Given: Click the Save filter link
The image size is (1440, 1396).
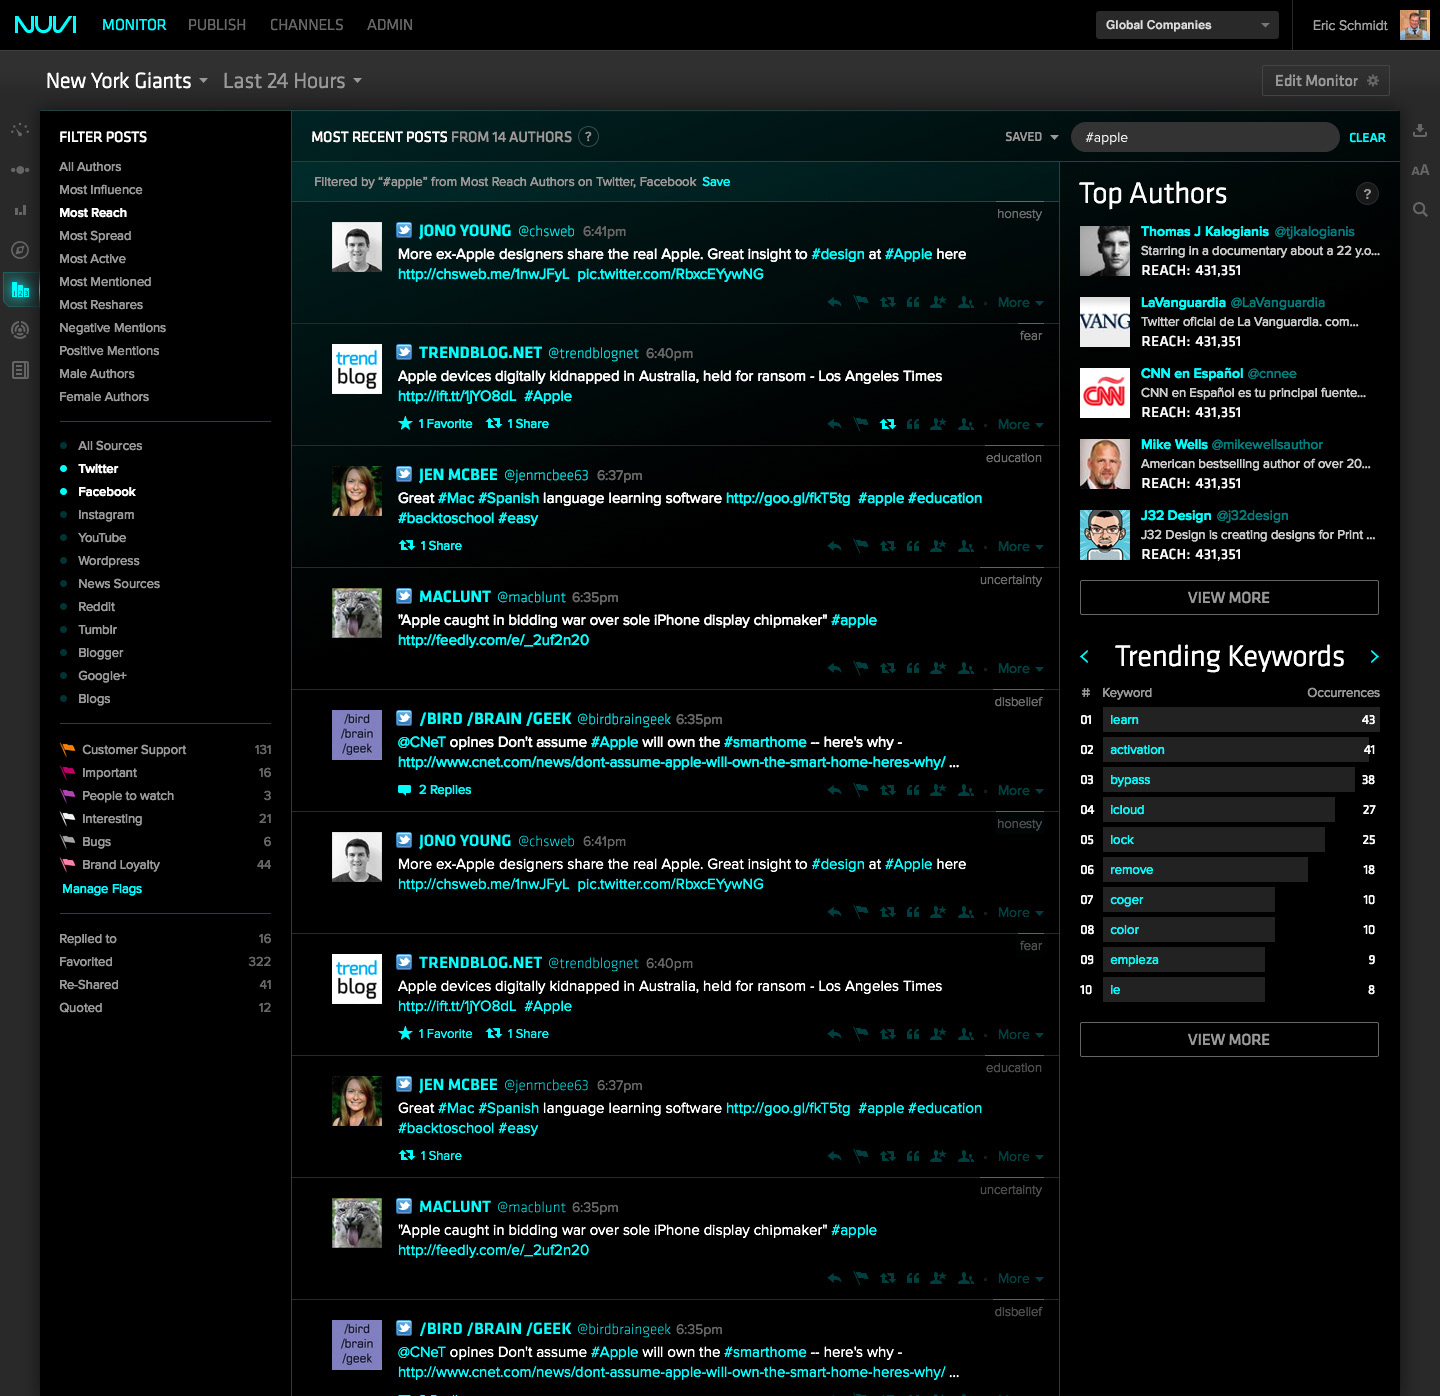Looking at the screenshot, I should tap(716, 182).
